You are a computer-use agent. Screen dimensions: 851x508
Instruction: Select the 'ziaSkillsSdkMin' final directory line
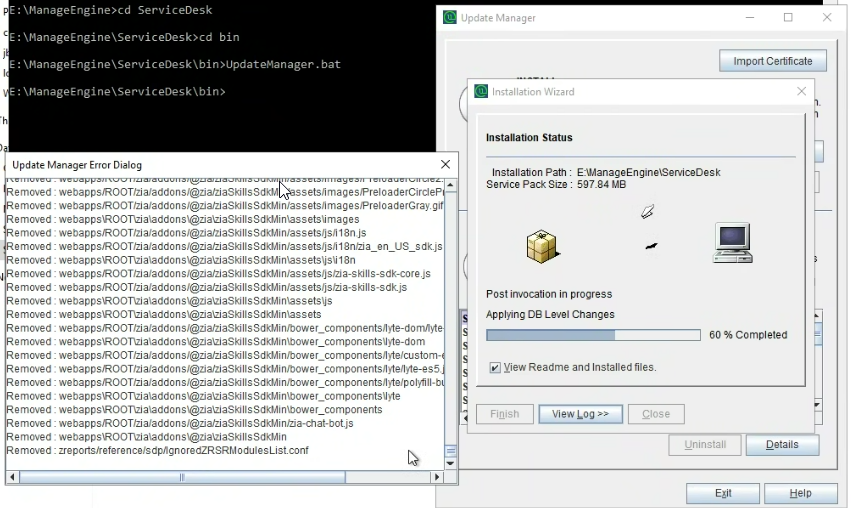coord(147,436)
